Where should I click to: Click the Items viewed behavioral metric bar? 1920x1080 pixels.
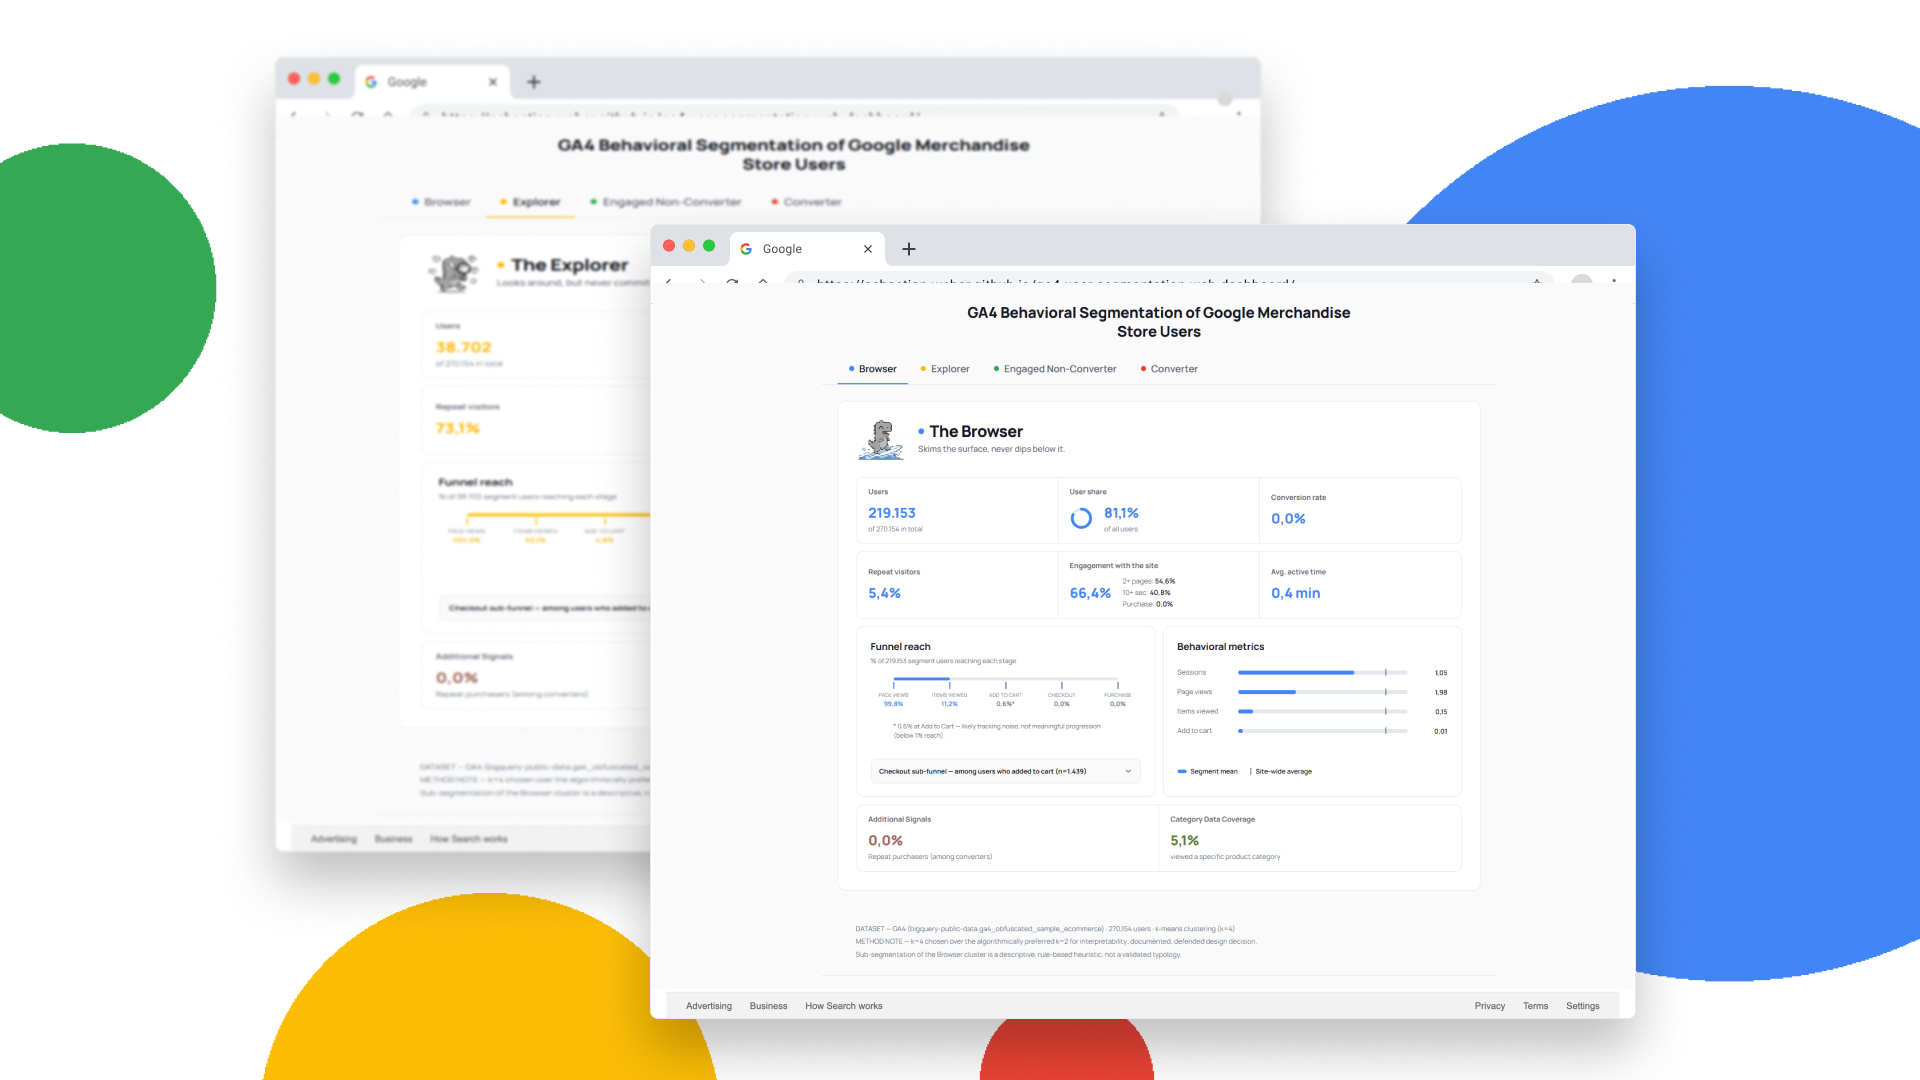pyautogui.click(x=1322, y=712)
